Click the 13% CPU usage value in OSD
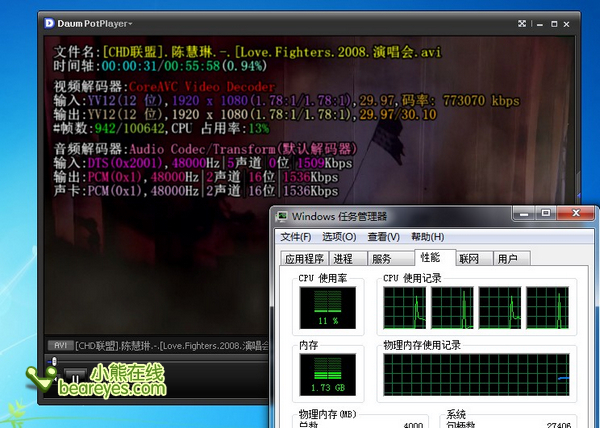Screen dimensions: 600x428 tap(259, 129)
